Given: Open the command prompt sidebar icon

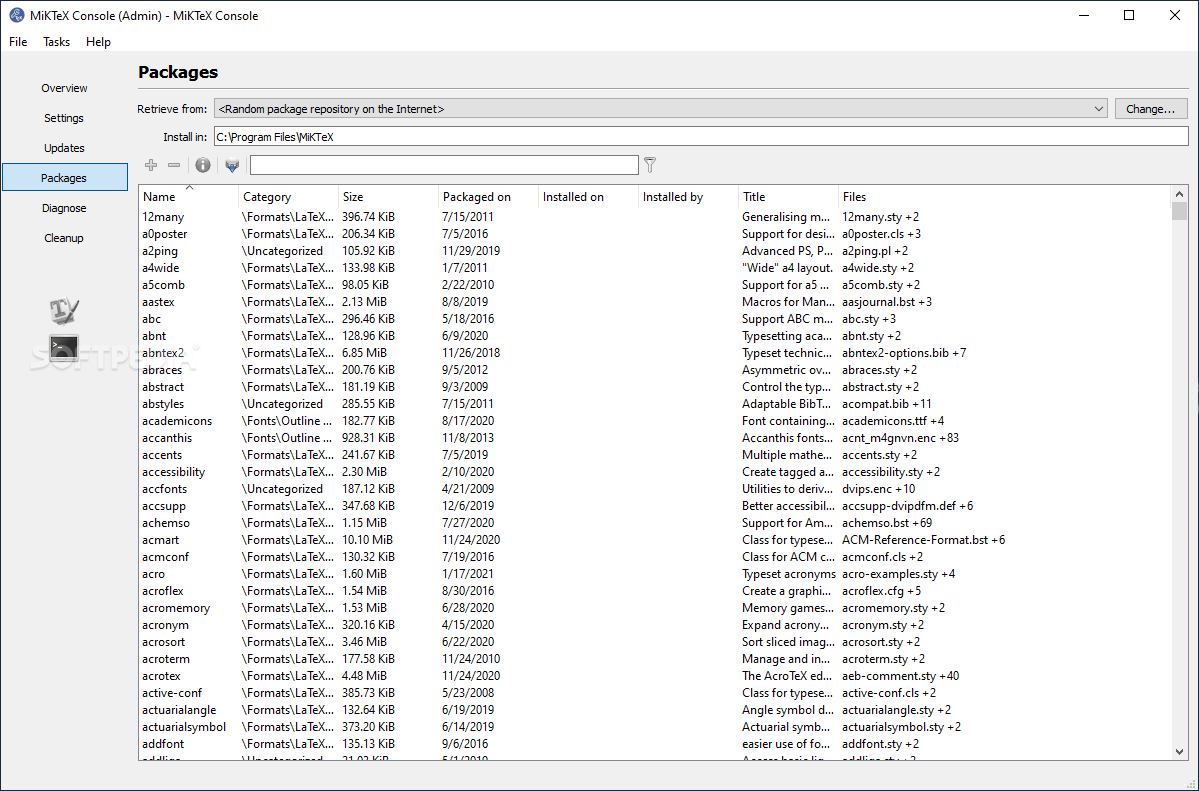Looking at the screenshot, I should 64,348.
